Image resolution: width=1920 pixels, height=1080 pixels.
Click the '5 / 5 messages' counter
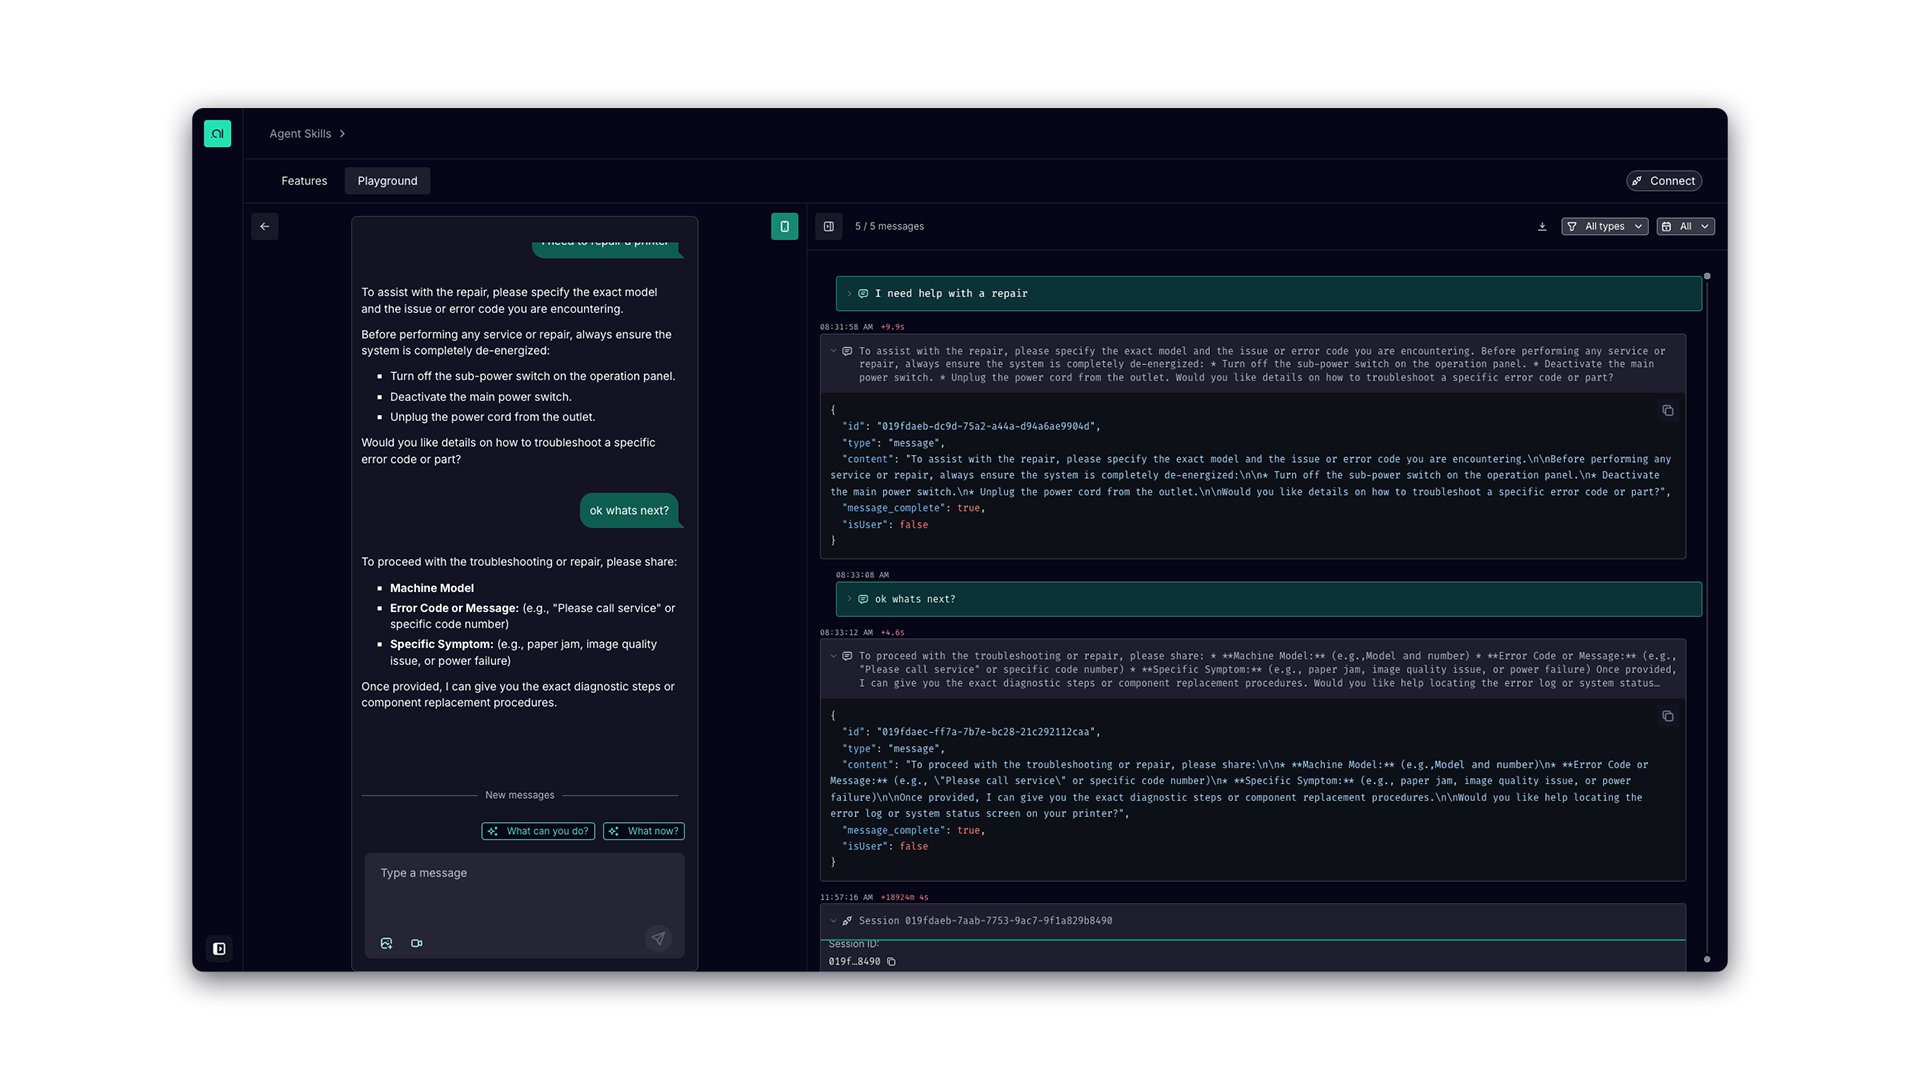889,226
